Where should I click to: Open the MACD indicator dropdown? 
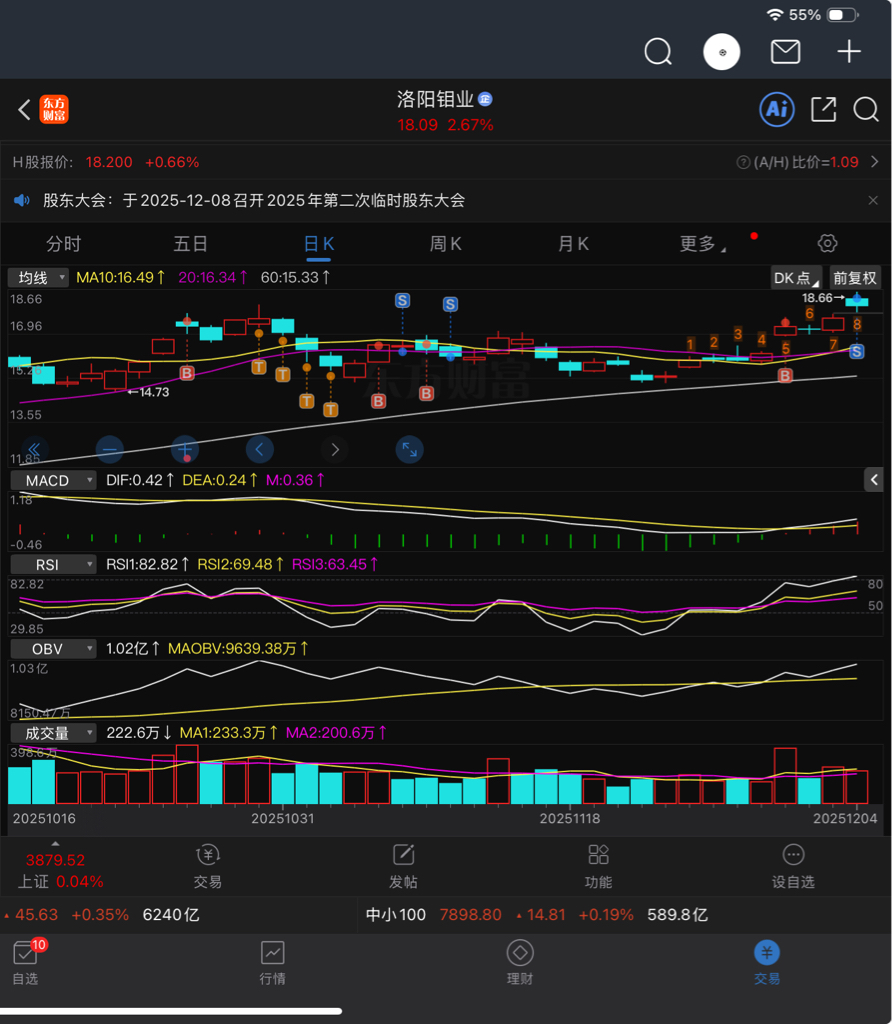(54, 481)
